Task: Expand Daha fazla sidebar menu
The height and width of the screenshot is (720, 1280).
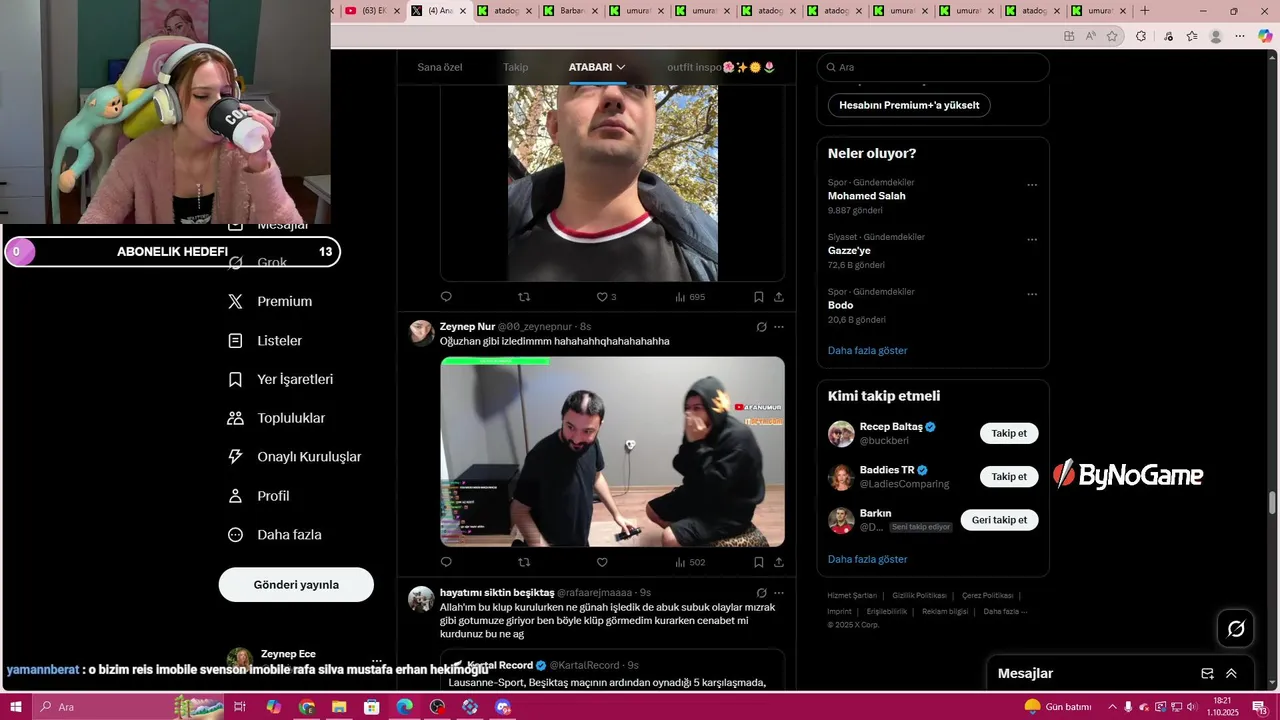Action: click(x=274, y=535)
